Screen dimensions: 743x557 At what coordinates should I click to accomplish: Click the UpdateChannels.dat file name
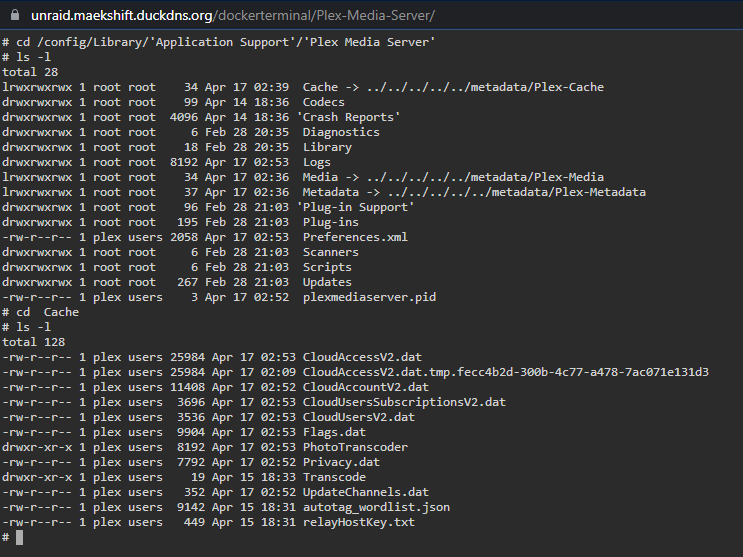pyautogui.click(x=366, y=492)
